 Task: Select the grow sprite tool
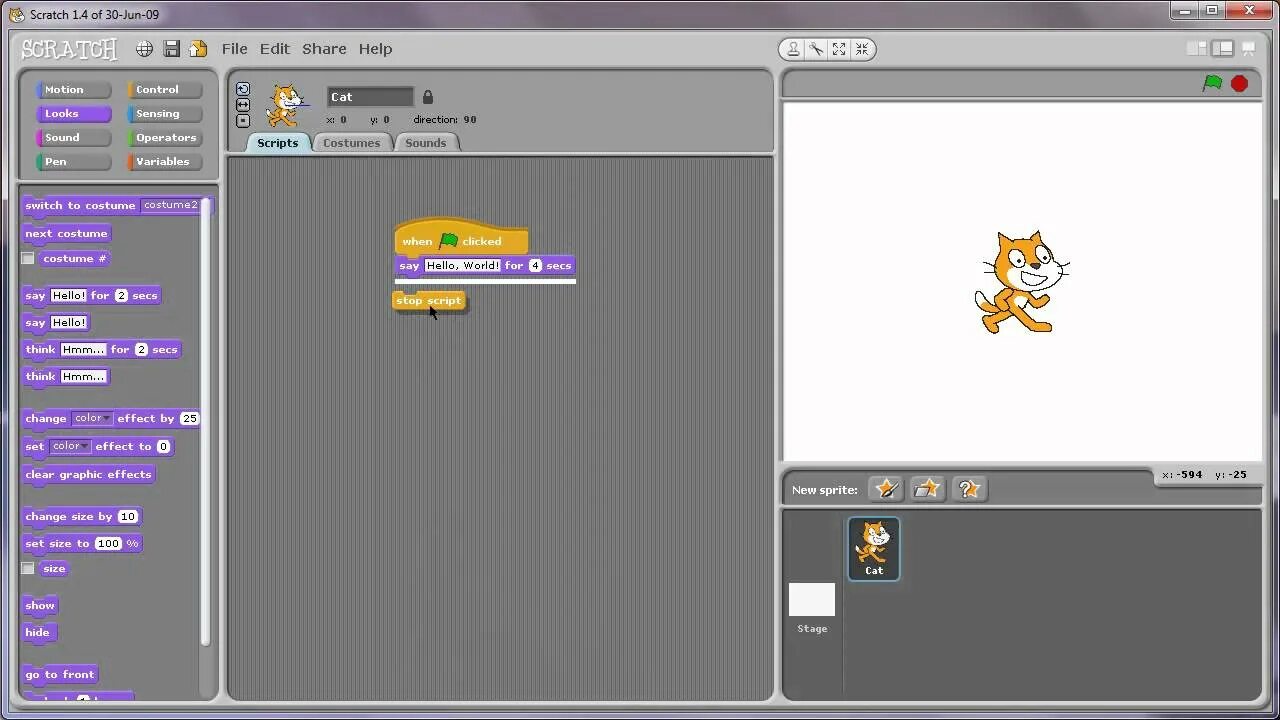[839, 49]
